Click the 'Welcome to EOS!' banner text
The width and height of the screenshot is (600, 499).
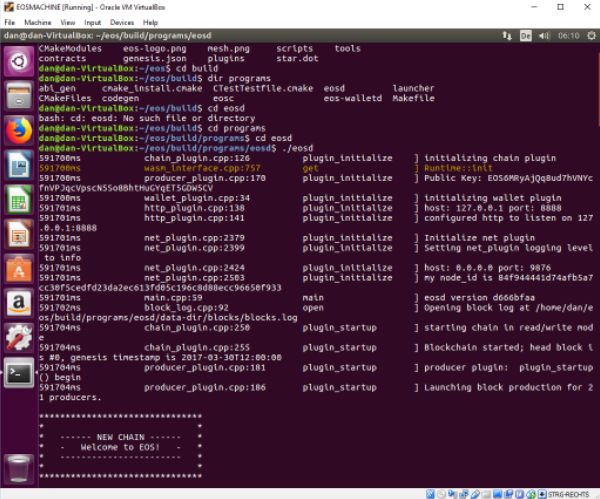tap(120, 447)
